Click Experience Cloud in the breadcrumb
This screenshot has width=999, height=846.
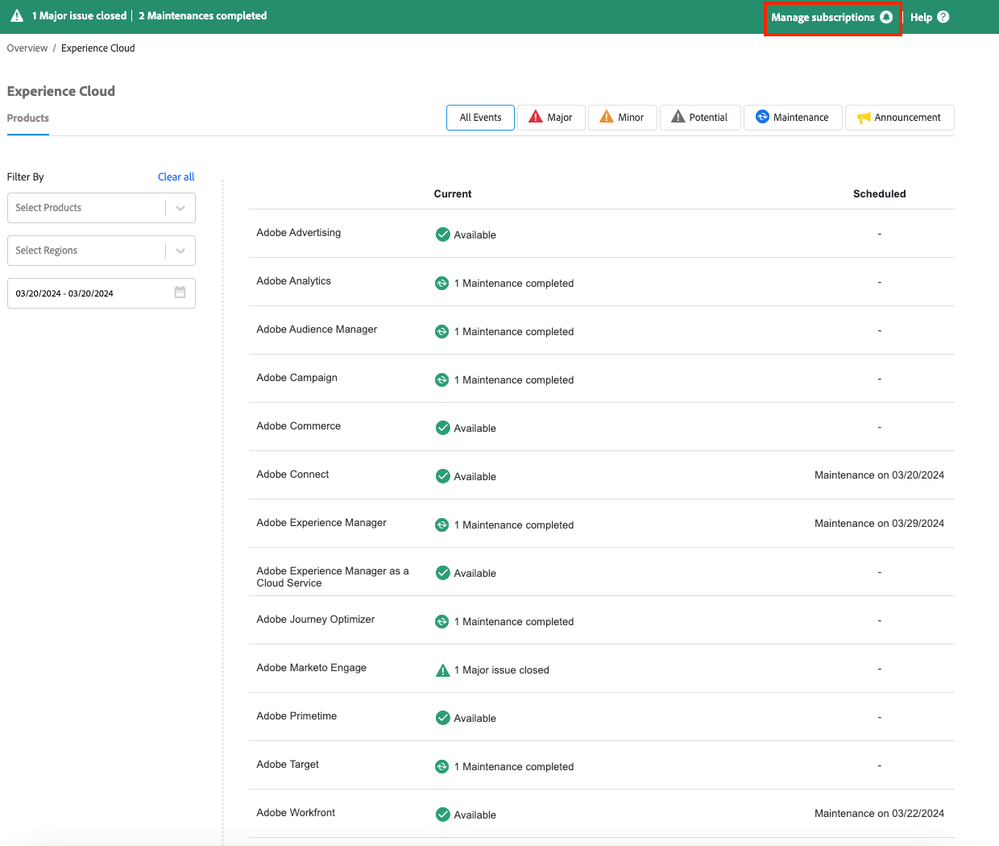(x=98, y=48)
